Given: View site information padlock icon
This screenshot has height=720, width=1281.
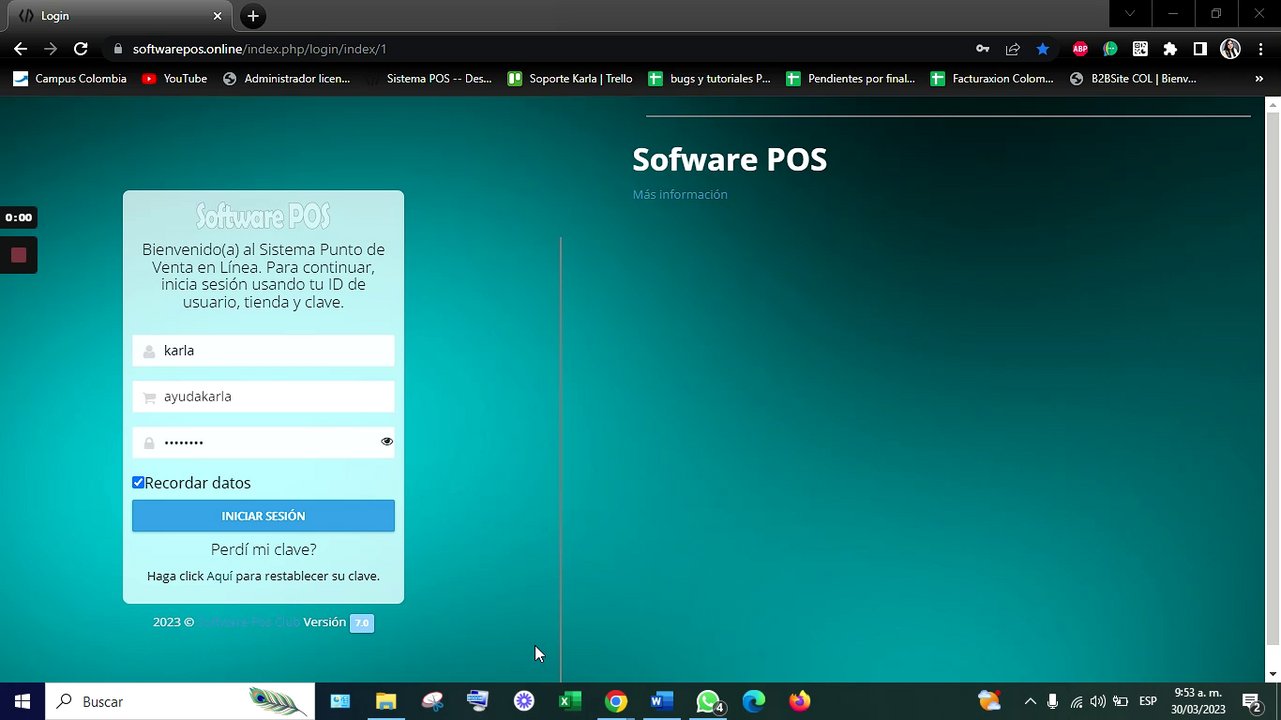Looking at the screenshot, I should [118, 48].
